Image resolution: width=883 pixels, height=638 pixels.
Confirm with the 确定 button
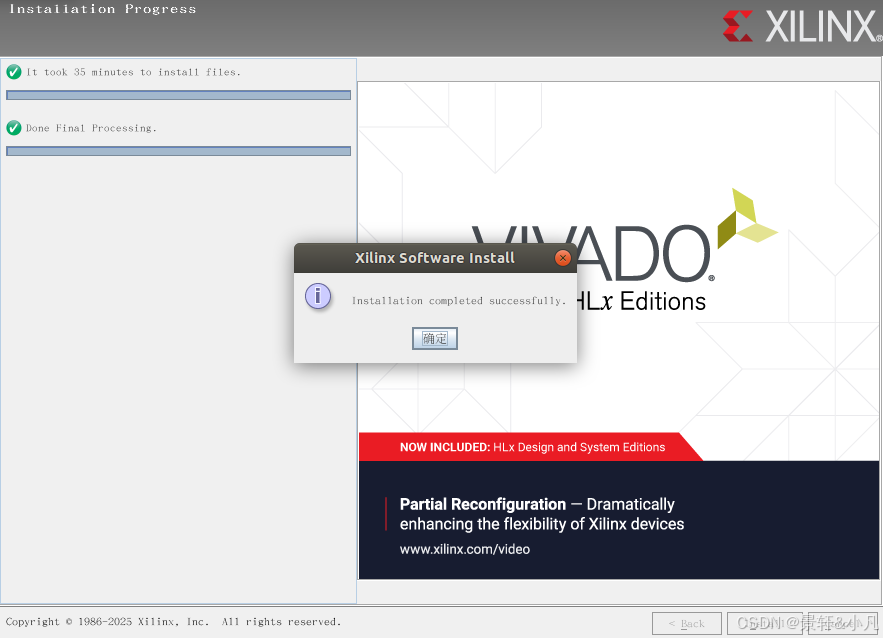[x=435, y=338]
